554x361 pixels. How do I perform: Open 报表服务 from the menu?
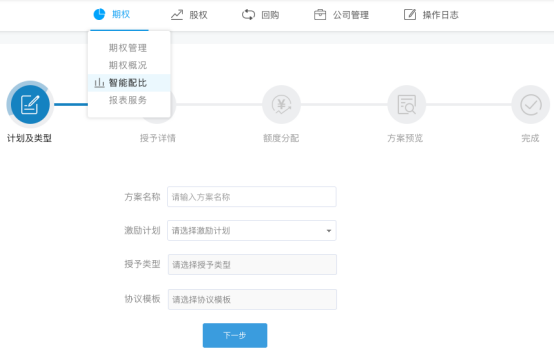pos(129,100)
